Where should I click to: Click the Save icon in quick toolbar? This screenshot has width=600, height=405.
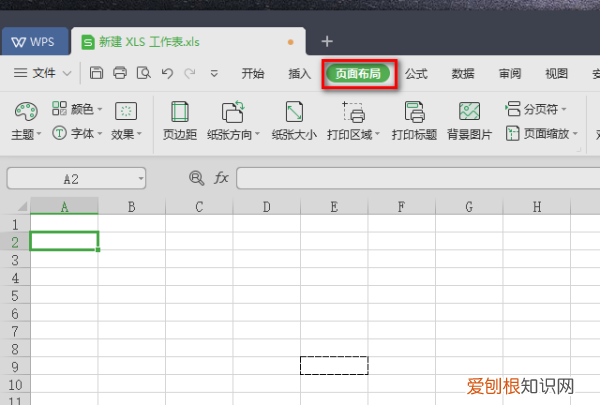point(96,73)
